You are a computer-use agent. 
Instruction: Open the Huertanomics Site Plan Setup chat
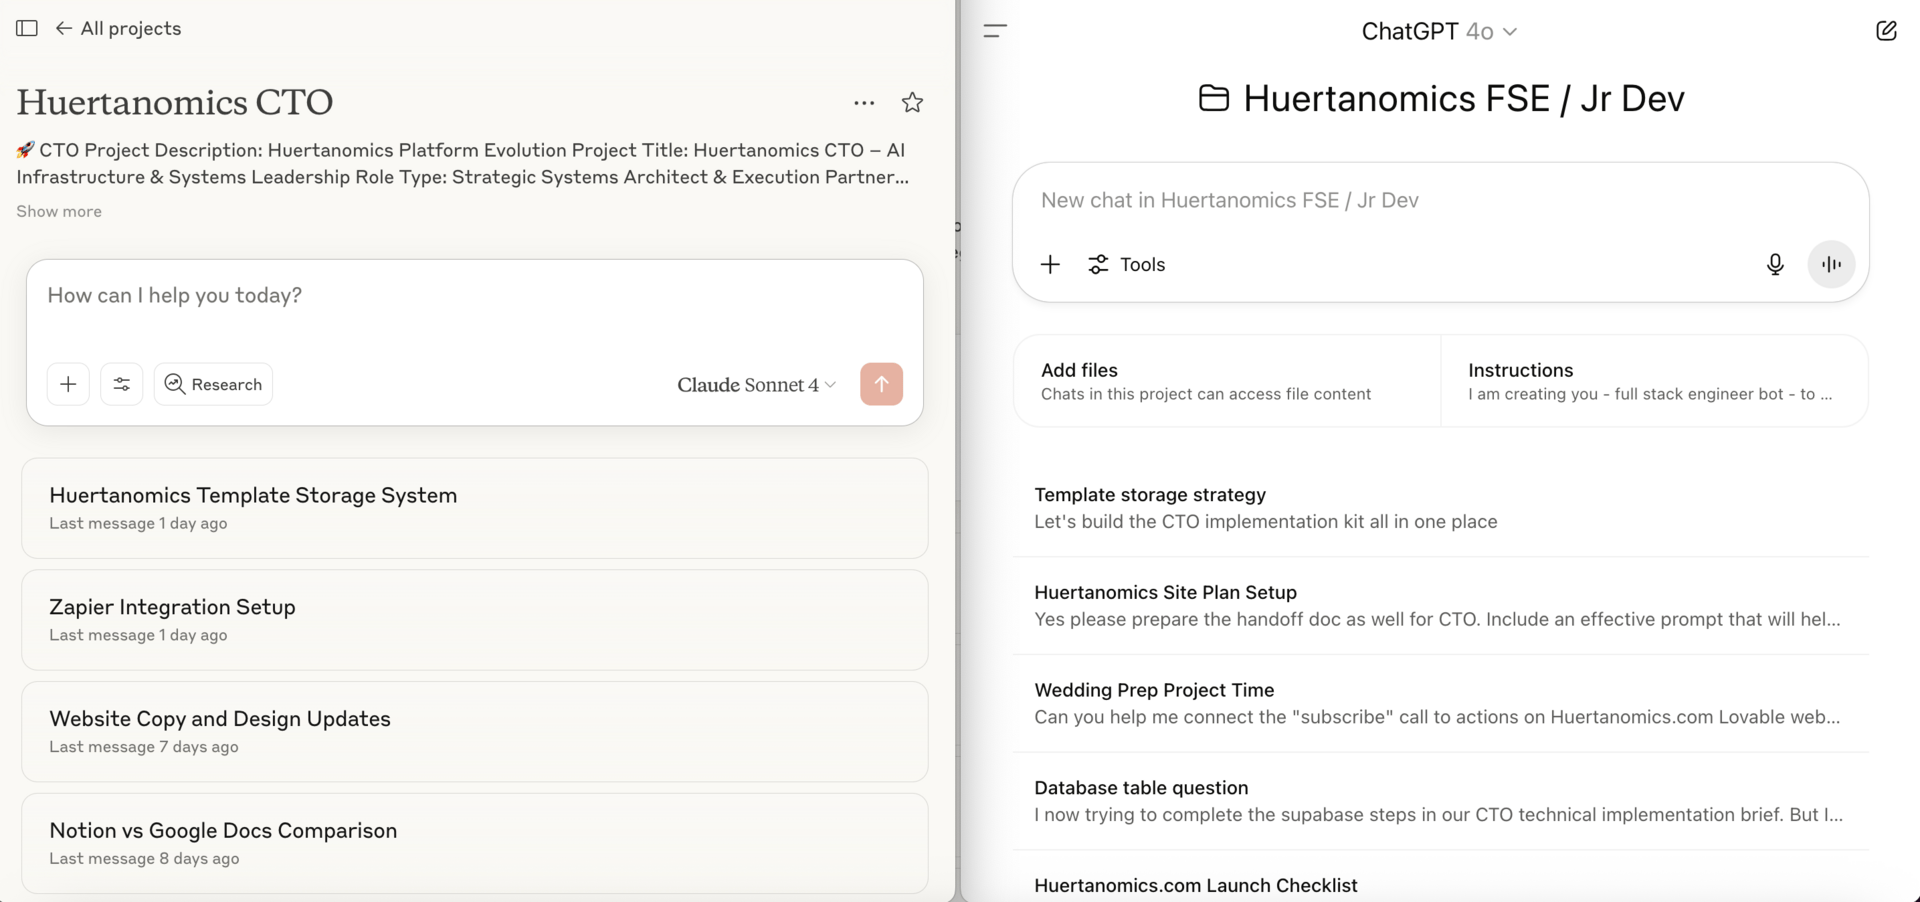pyautogui.click(x=1440, y=606)
